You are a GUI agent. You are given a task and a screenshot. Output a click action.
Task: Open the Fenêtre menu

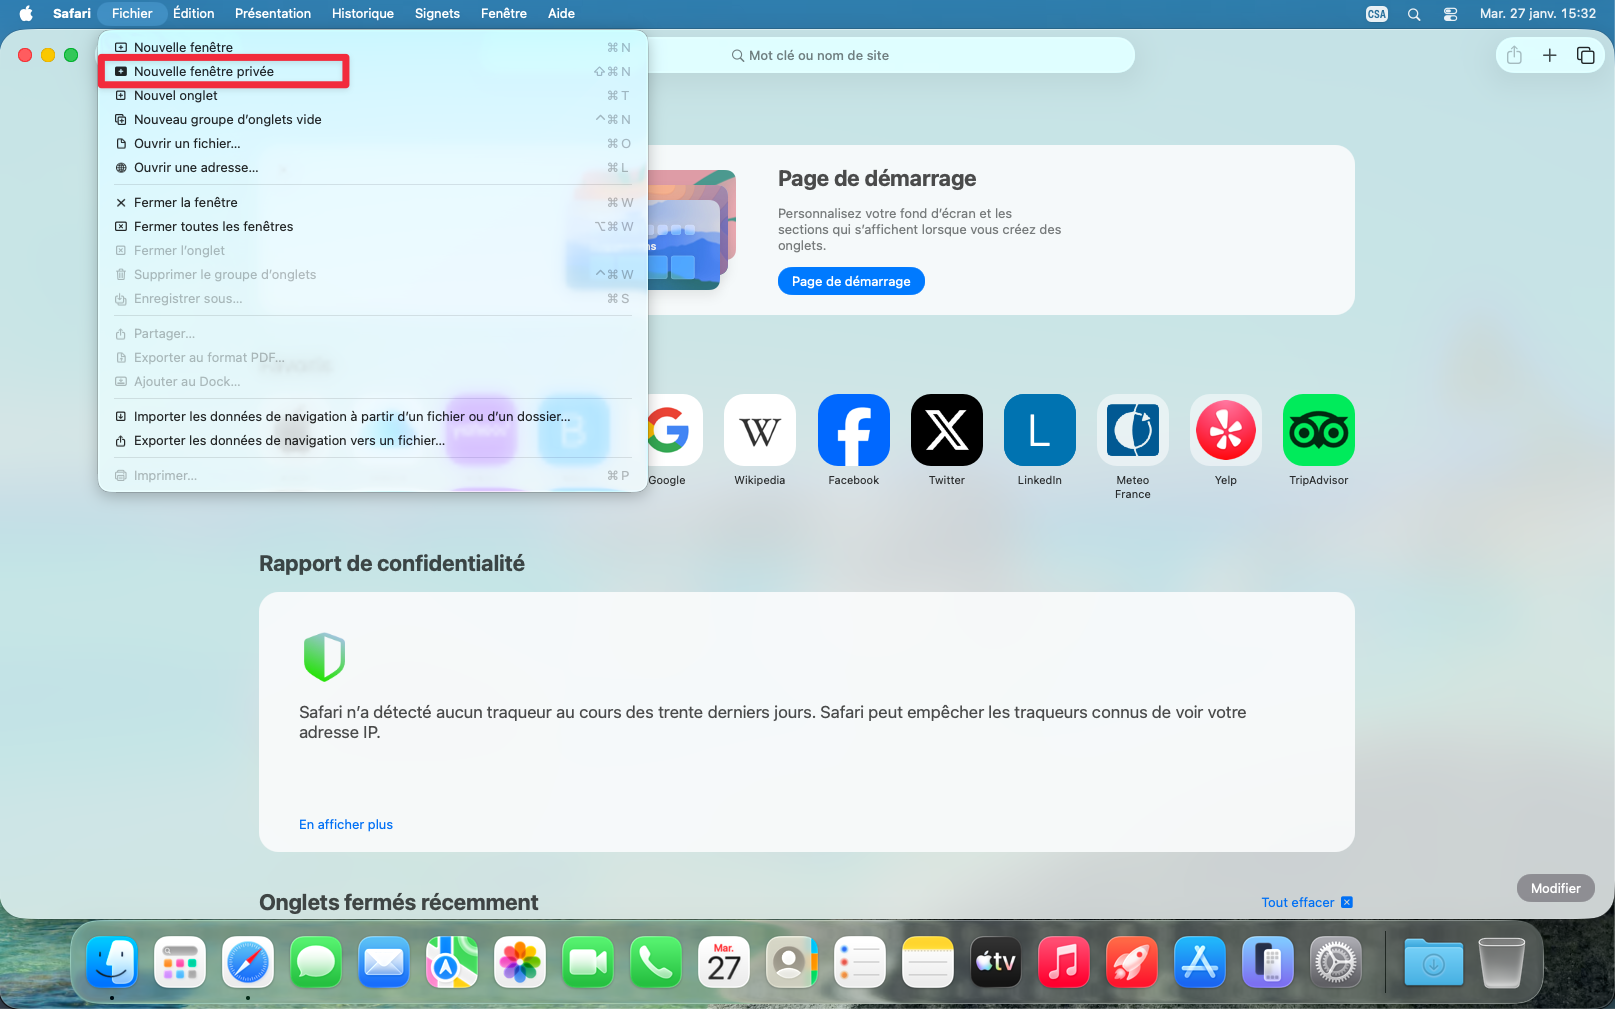pos(504,14)
